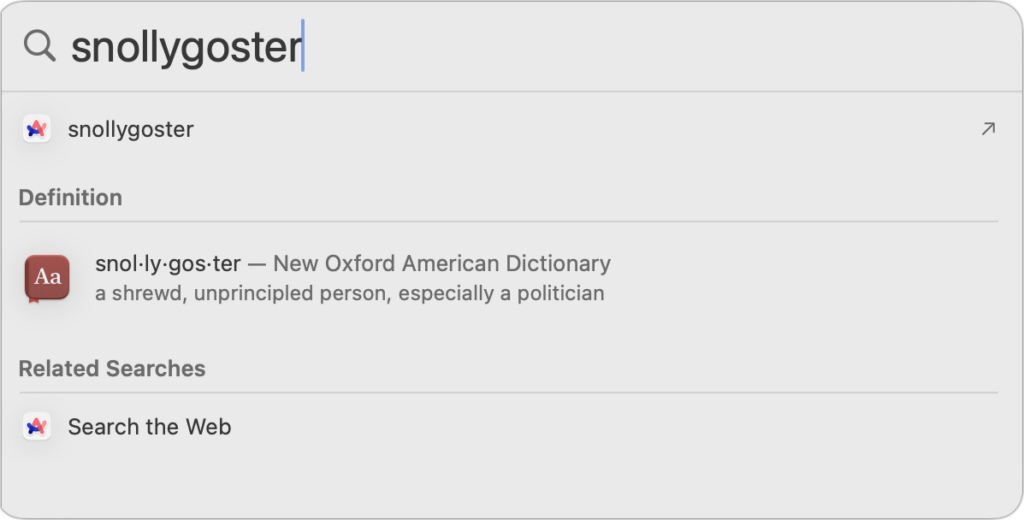Click the diagonal arrow on the snollygoster row
The width and height of the screenshot is (1024, 520).
point(988,129)
